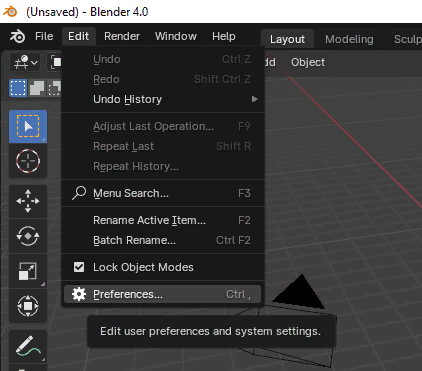Switch to the Layout workspace tab
422x371 pixels.
pyautogui.click(x=287, y=39)
